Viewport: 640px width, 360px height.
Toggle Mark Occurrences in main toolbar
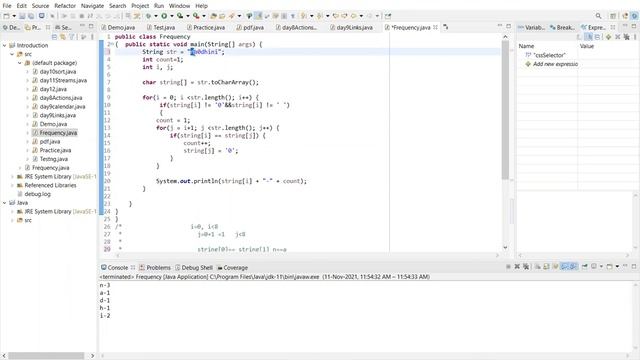(258, 16)
